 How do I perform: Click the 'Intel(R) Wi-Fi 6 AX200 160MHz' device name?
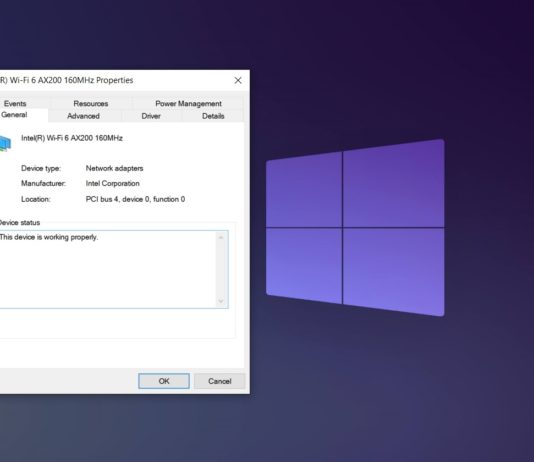click(72, 138)
